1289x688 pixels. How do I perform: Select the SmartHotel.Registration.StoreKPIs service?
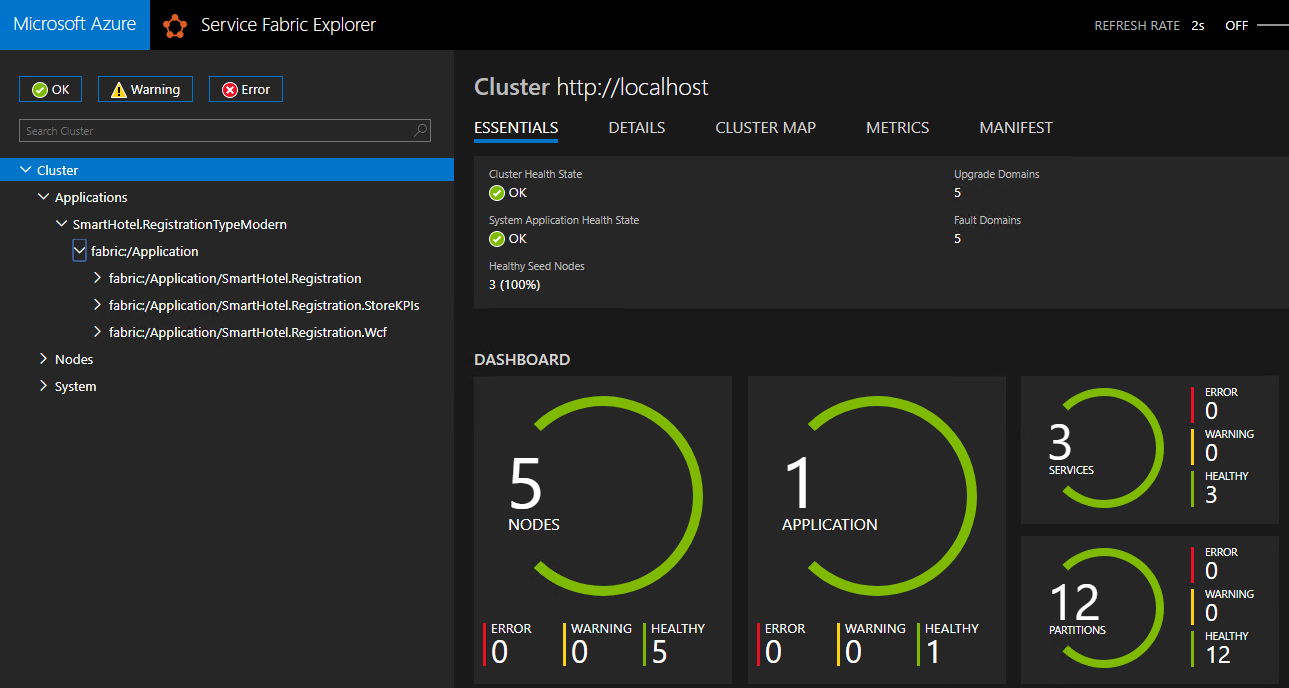264,305
